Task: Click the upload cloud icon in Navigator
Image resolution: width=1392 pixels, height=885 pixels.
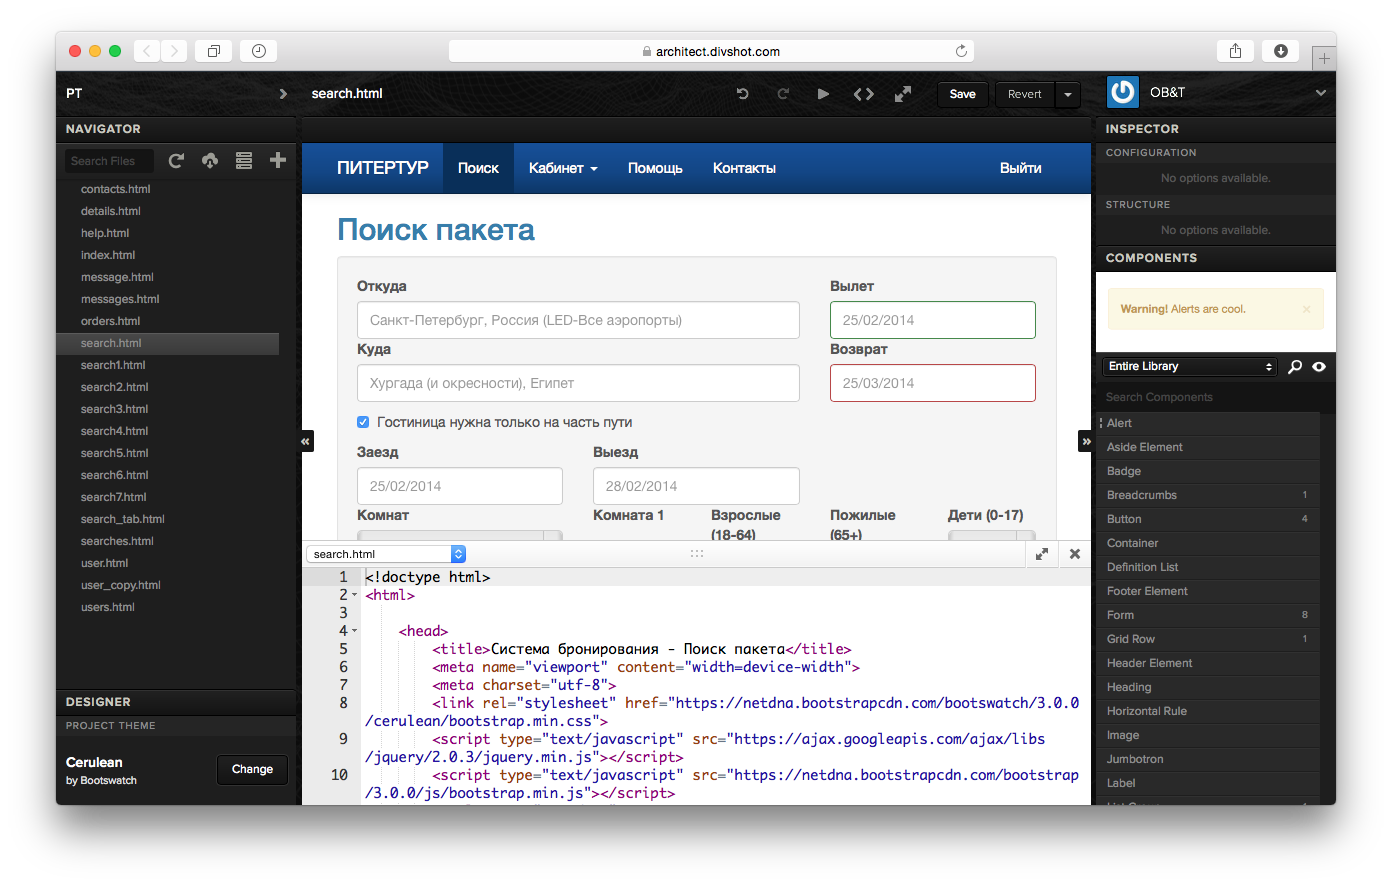Action: coord(210,161)
